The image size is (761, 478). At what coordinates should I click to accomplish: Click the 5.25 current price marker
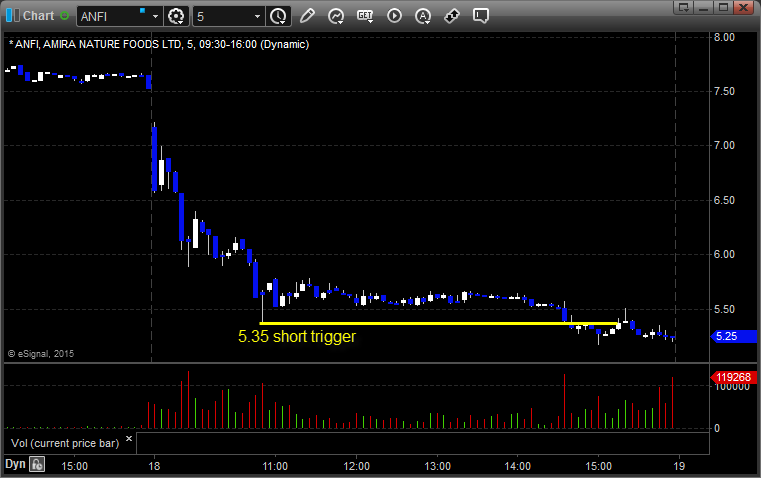[x=734, y=336]
